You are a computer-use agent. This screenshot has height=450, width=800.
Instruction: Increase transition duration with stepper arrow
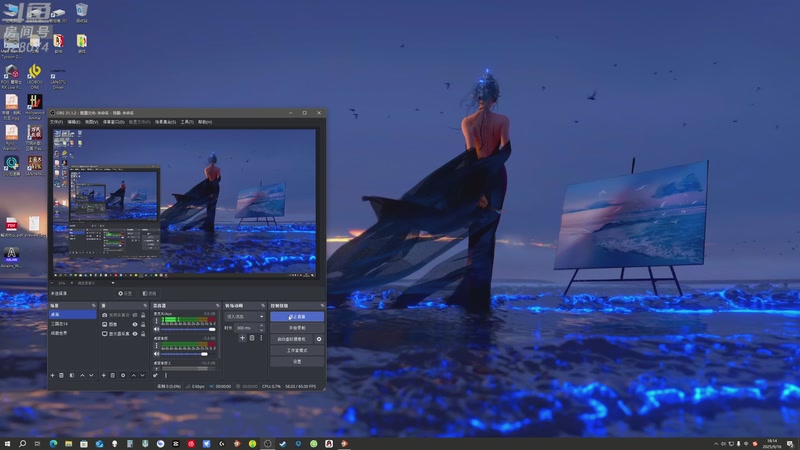tap(262, 326)
